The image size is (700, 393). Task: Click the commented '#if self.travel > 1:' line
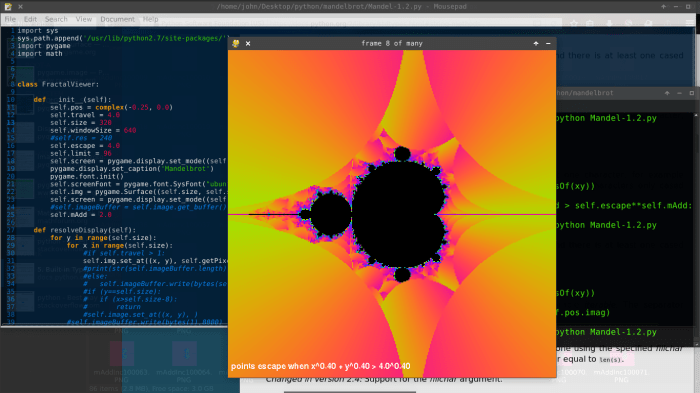pos(124,253)
